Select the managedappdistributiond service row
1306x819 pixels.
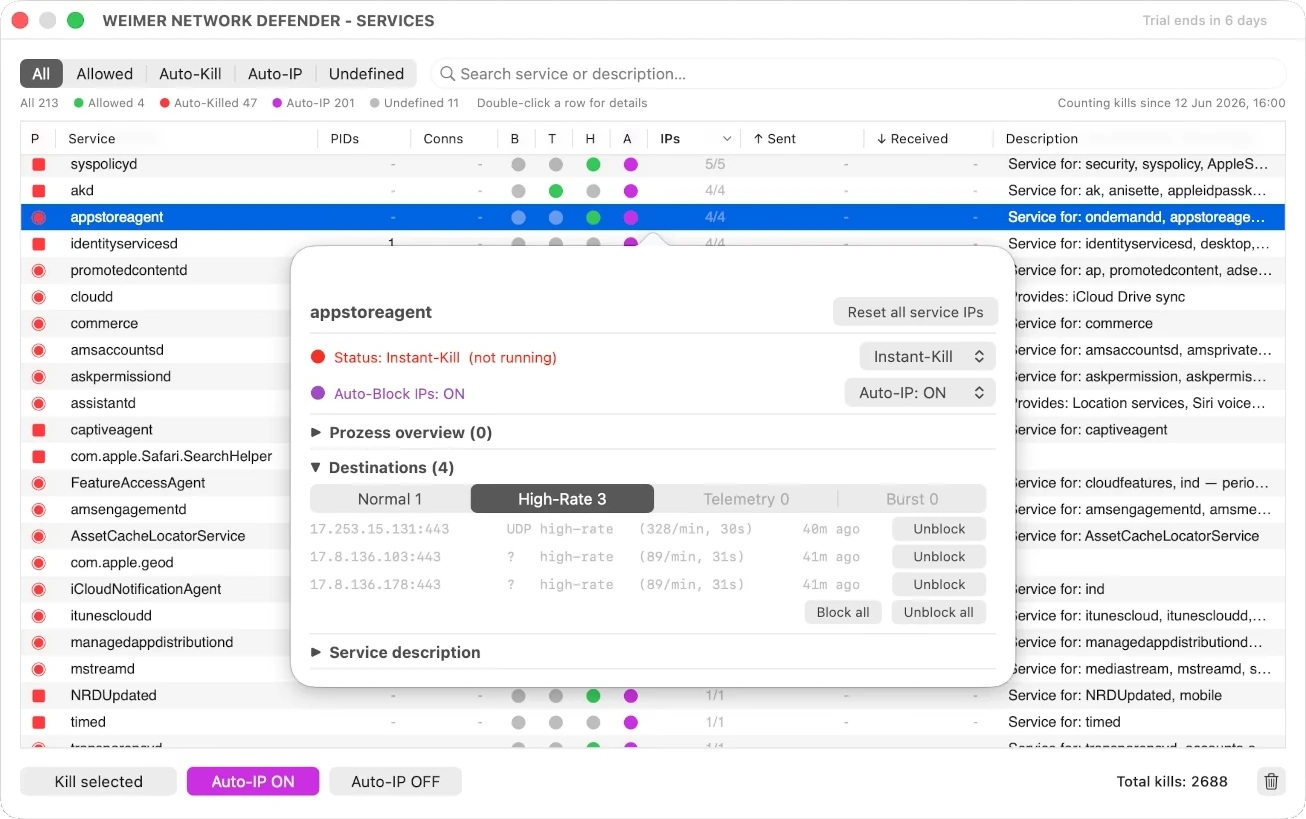(155, 642)
